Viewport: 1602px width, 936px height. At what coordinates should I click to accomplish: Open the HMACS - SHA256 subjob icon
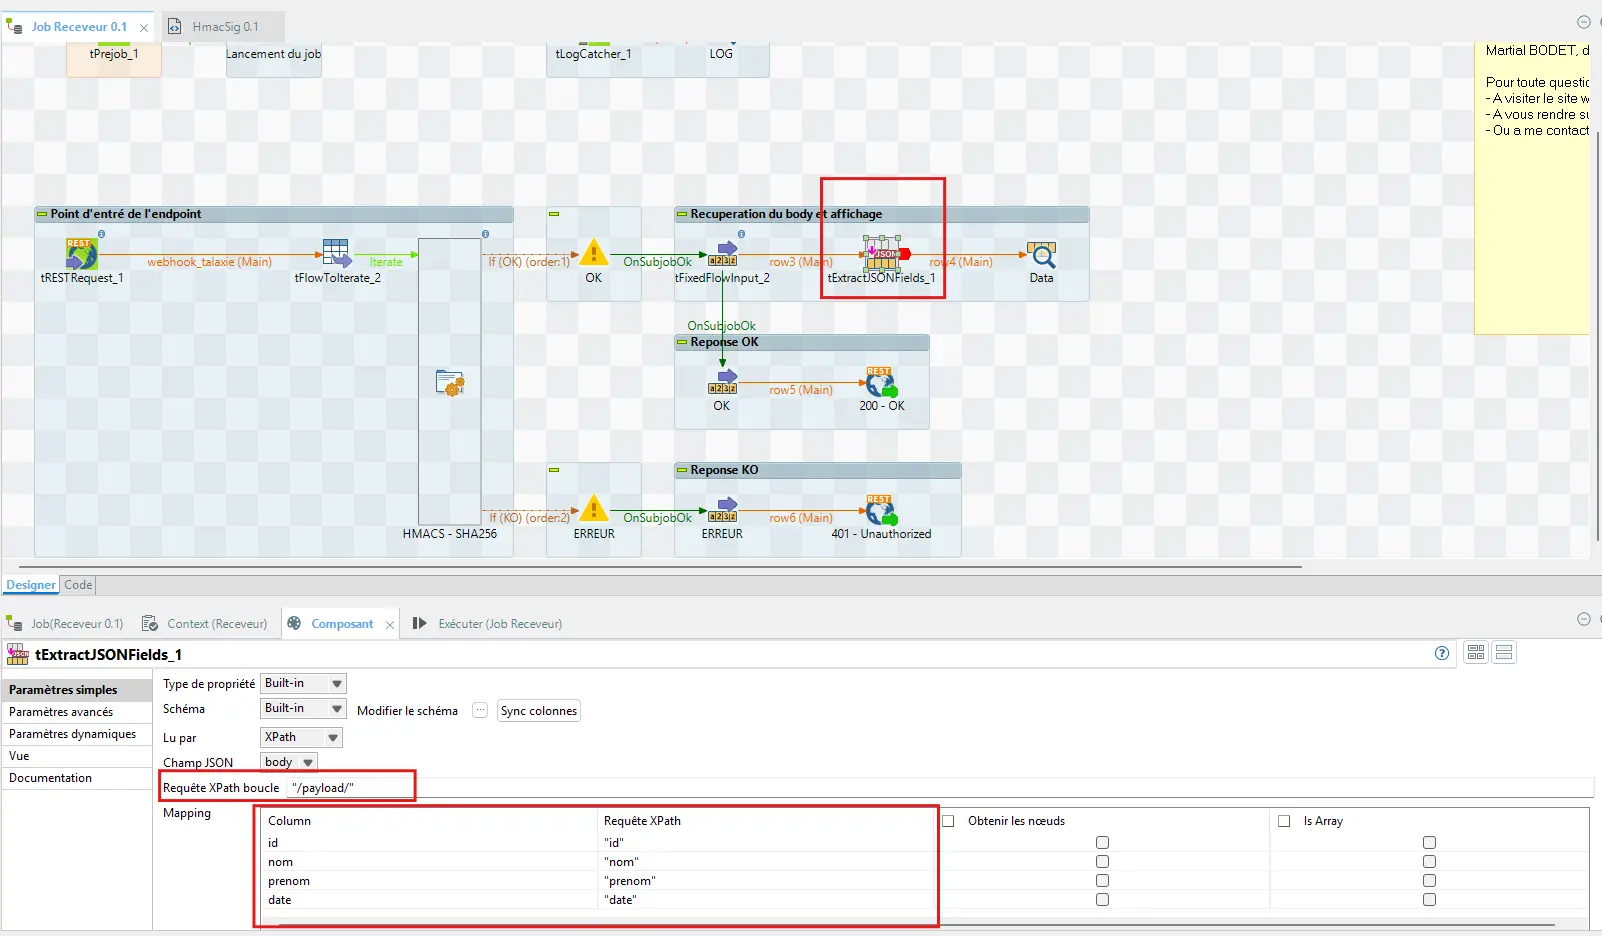point(450,383)
